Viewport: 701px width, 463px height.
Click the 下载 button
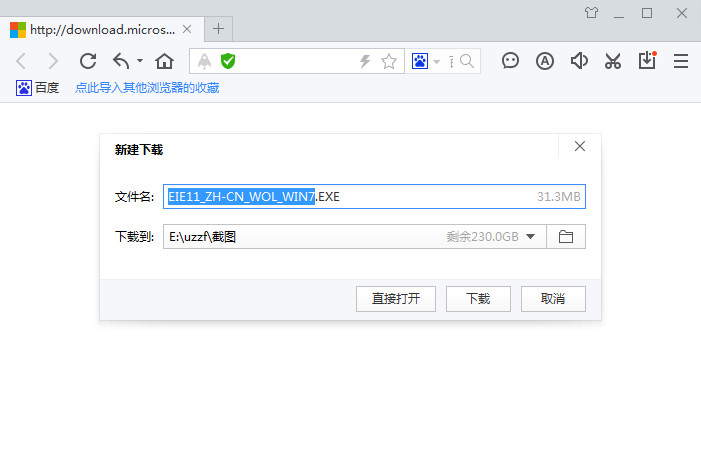tap(478, 299)
